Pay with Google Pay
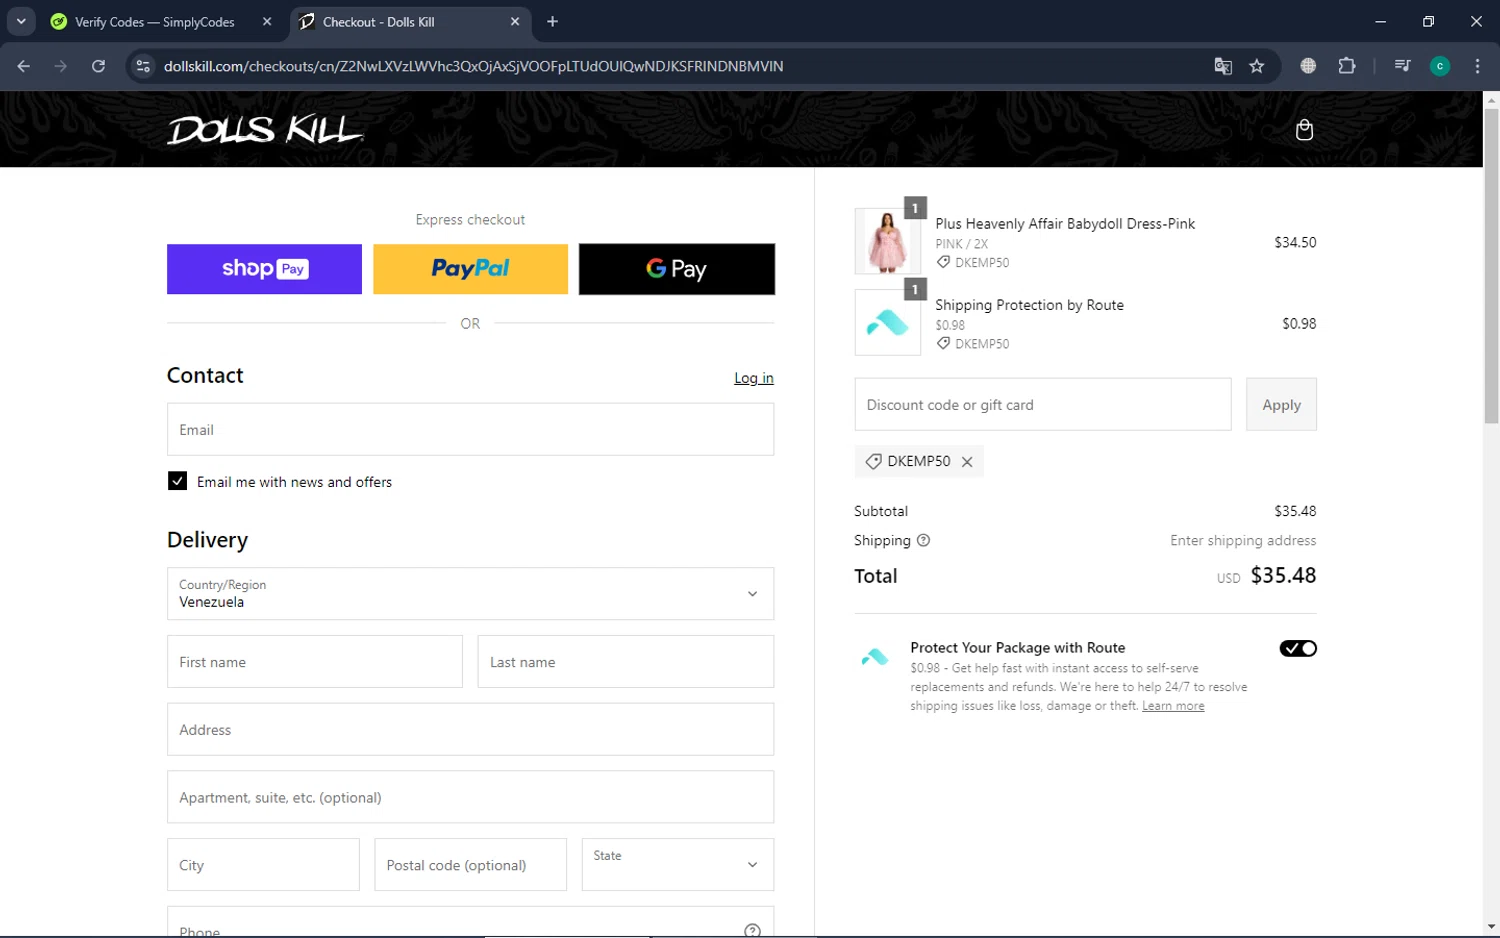 [677, 269]
